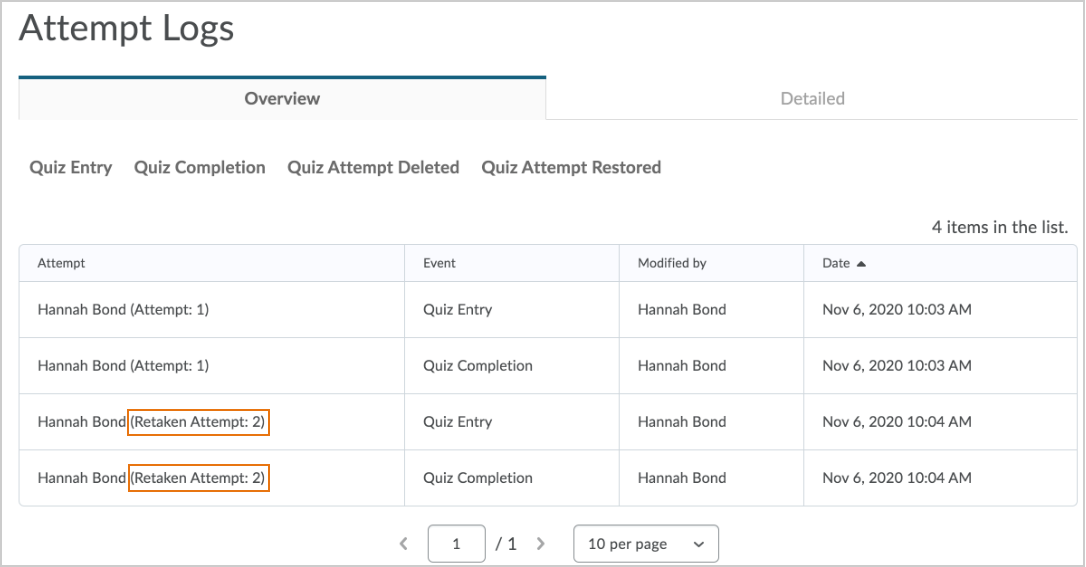Switch to the Overview tab
The image size is (1086, 567).
click(x=282, y=98)
